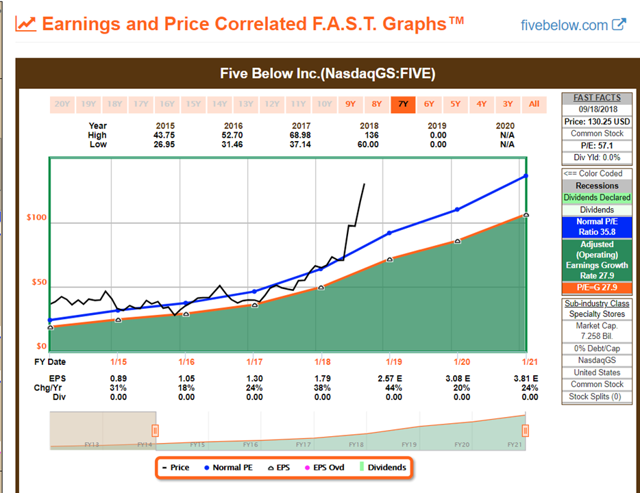
Task: Select the 18Y time range tab
Action: tap(115, 104)
